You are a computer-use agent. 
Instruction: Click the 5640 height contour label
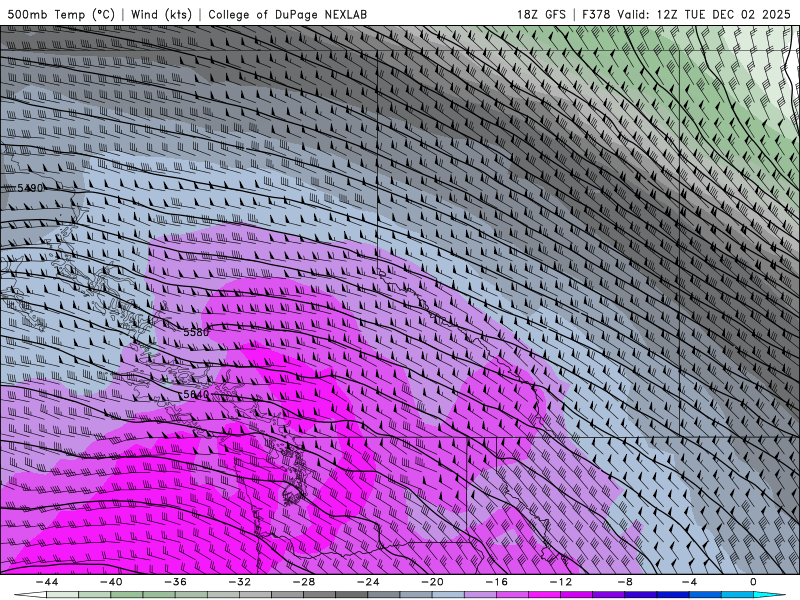pyautogui.click(x=196, y=394)
